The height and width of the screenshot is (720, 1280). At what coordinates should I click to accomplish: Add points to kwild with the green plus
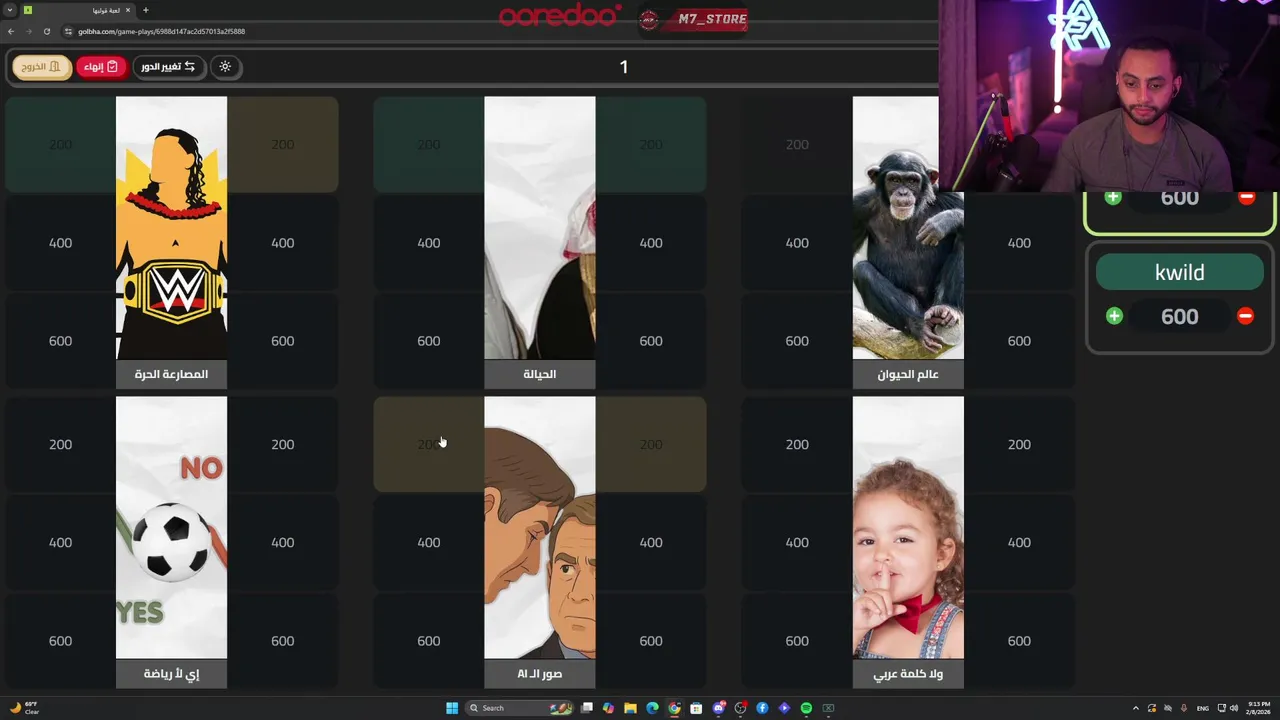pos(1114,316)
